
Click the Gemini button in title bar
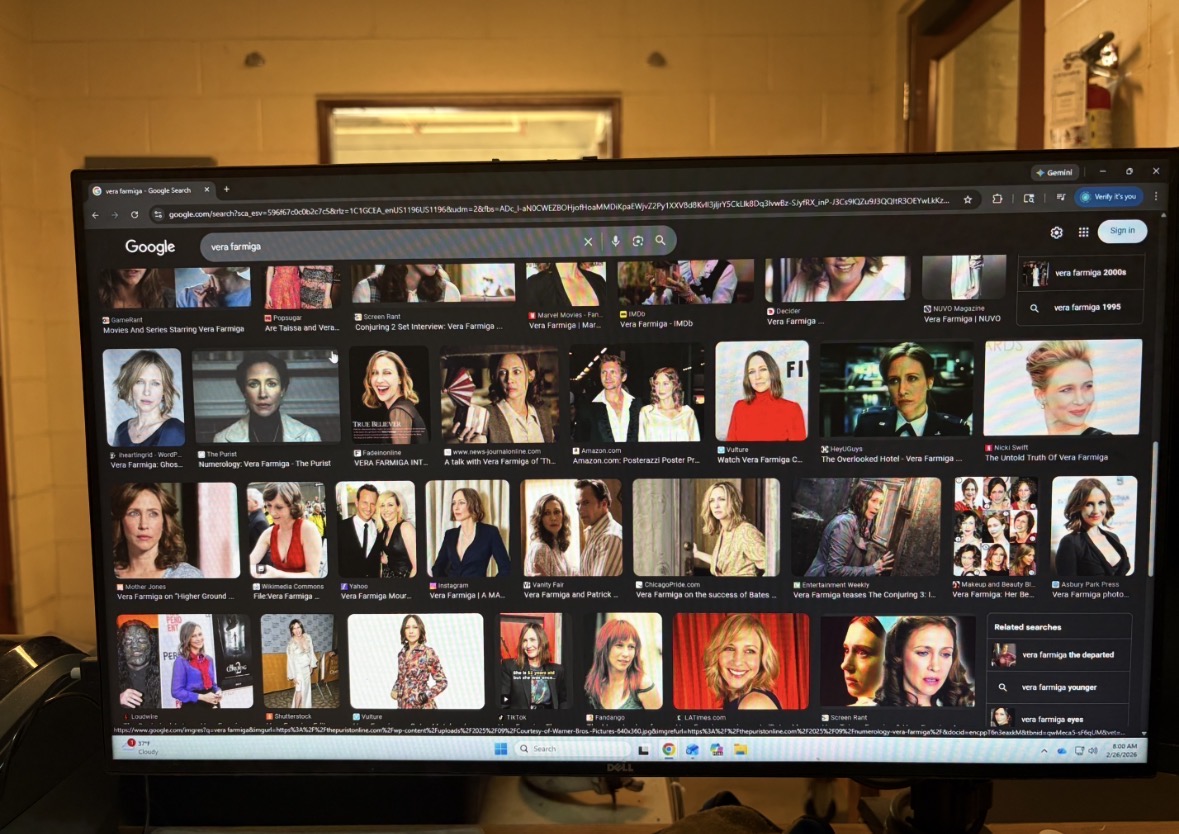[1055, 172]
